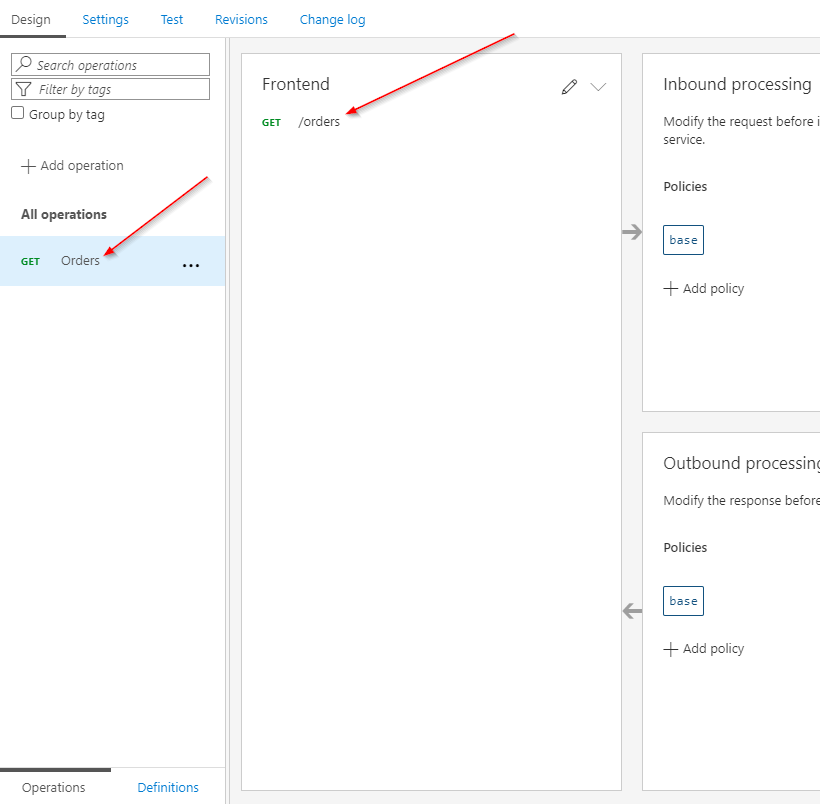Select the base policy in Inbound processing
The width and height of the screenshot is (820, 804).
[x=683, y=240]
